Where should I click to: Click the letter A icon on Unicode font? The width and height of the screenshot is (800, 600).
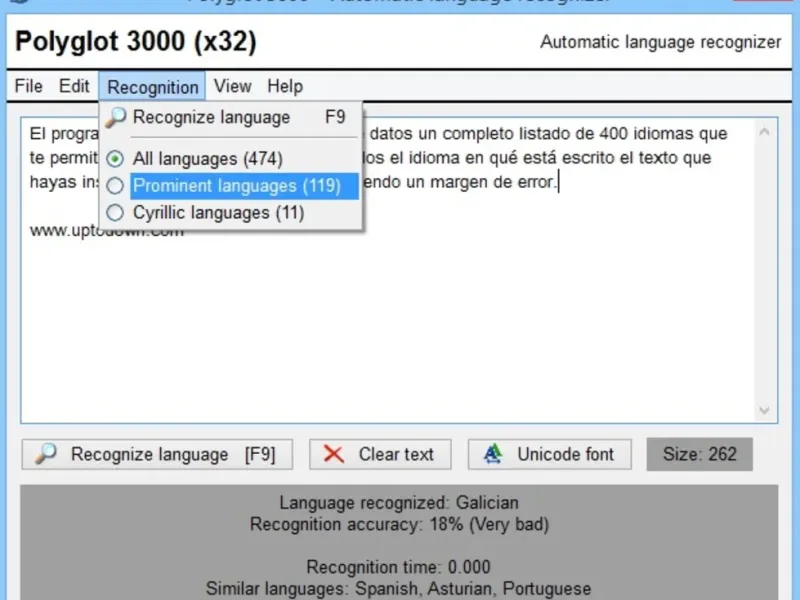pyautogui.click(x=492, y=454)
